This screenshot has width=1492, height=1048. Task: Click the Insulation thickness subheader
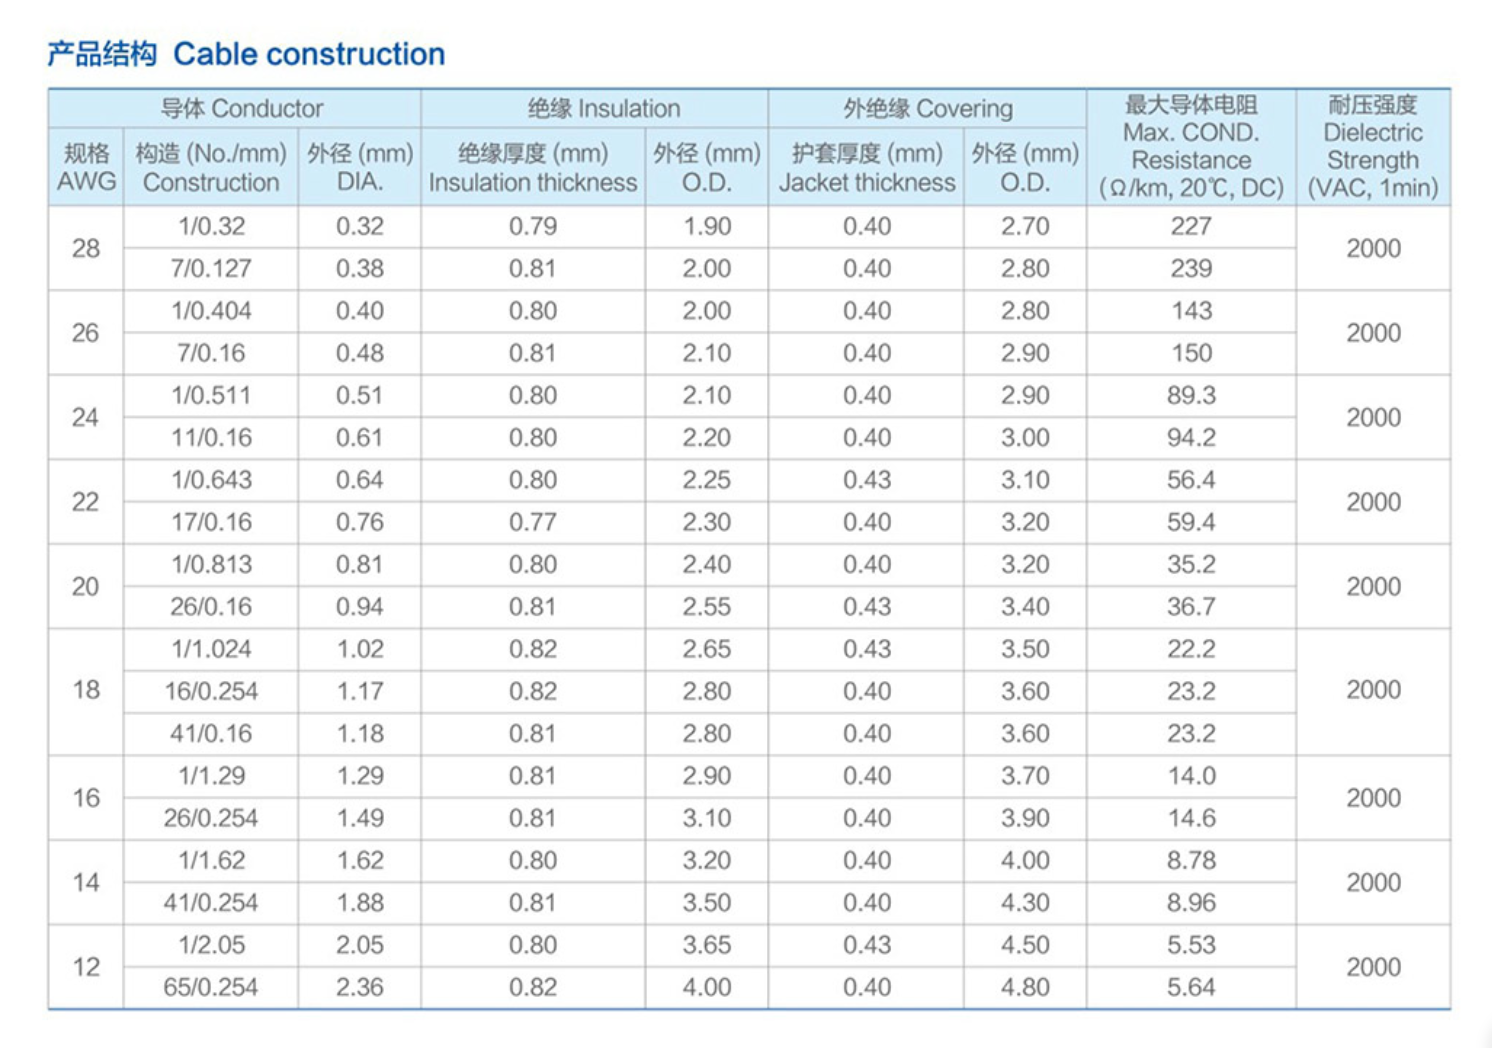tap(532, 167)
